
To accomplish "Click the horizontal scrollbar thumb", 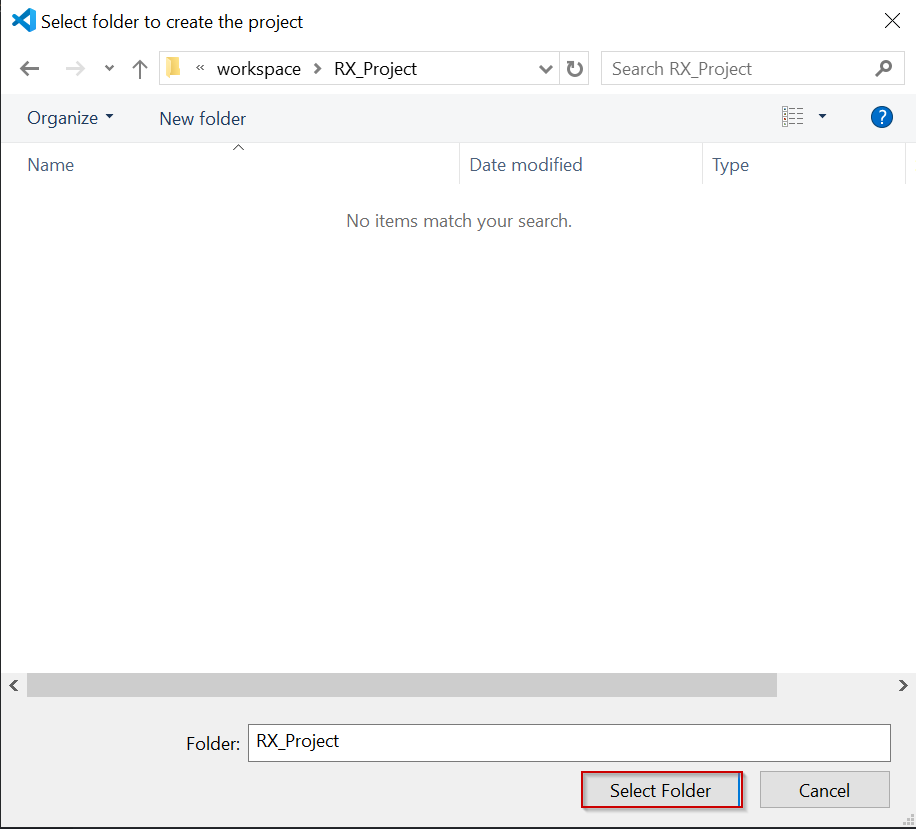I will (402, 685).
